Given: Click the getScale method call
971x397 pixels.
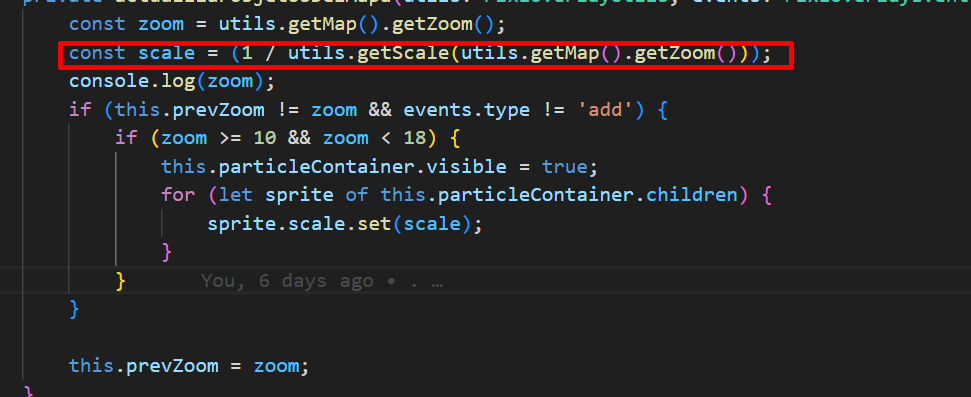Looking at the screenshot, I should tap(404, 54).
